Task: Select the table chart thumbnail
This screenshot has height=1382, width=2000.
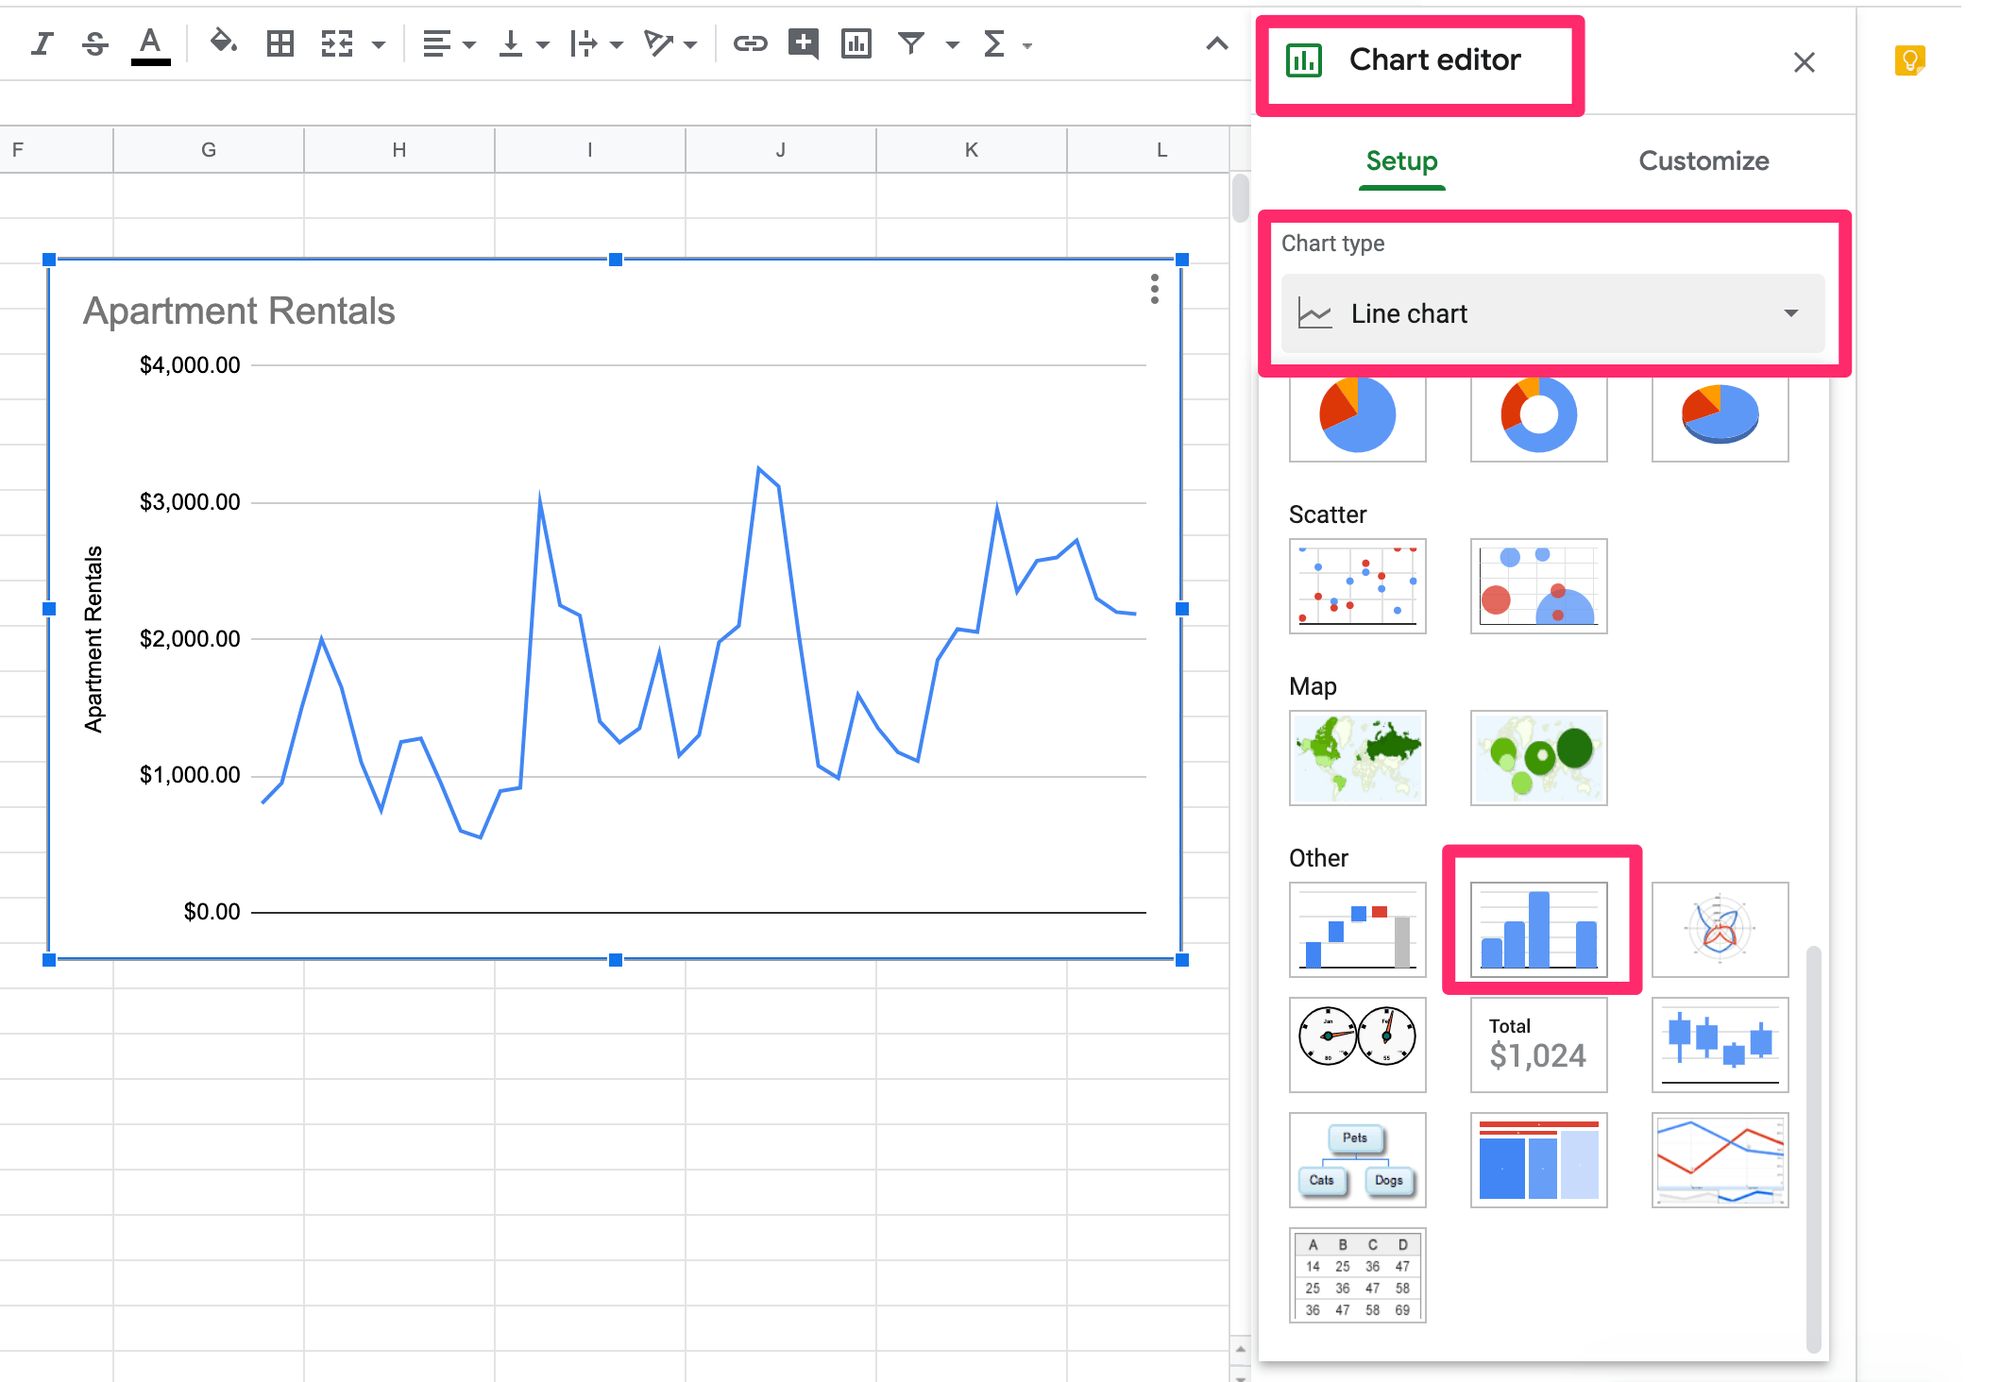Action: pyautogui.click(x=1357, y=1275)
